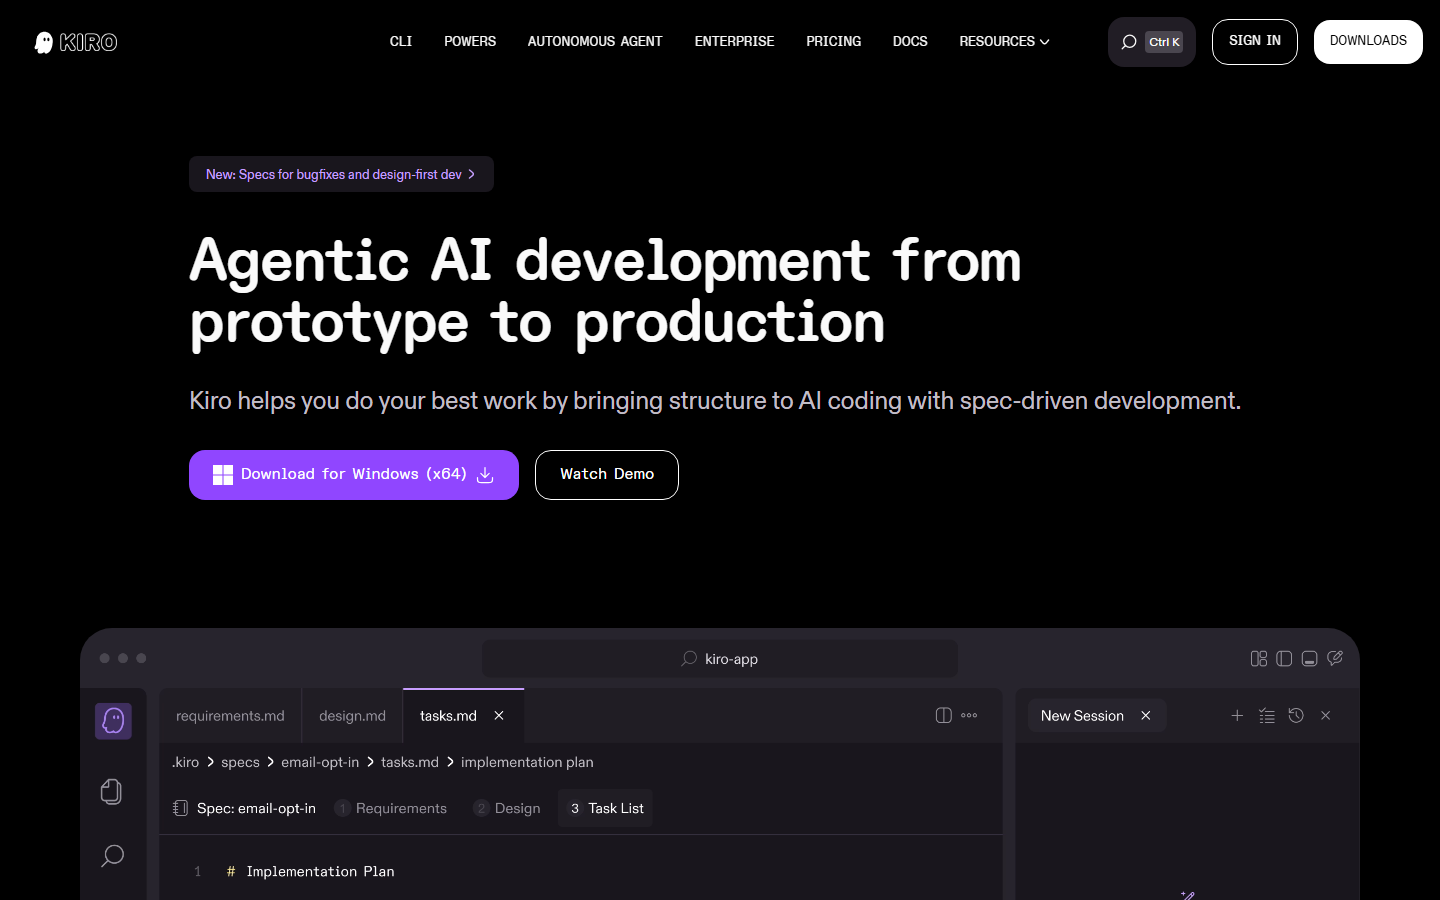Expand the Resources navigation dropdown
The height and width of the screenshot is (900, 1440).
(1004, 41)
